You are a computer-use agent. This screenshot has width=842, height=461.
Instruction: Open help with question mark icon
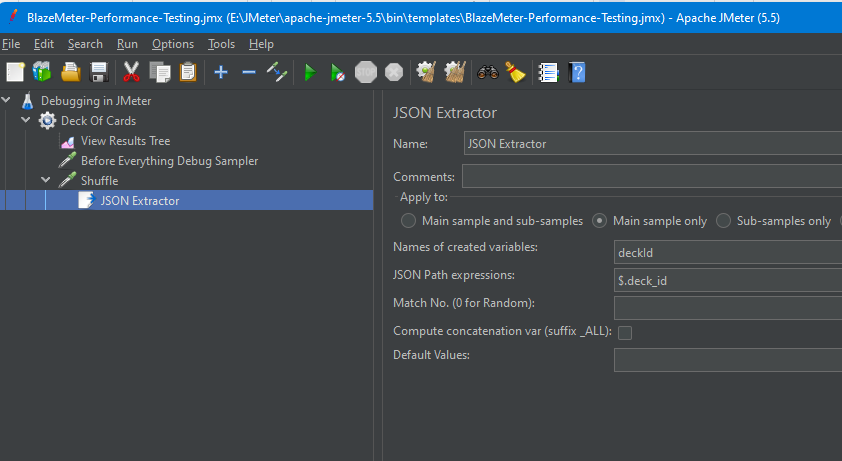pyautogui.click(x=577, y=72)
